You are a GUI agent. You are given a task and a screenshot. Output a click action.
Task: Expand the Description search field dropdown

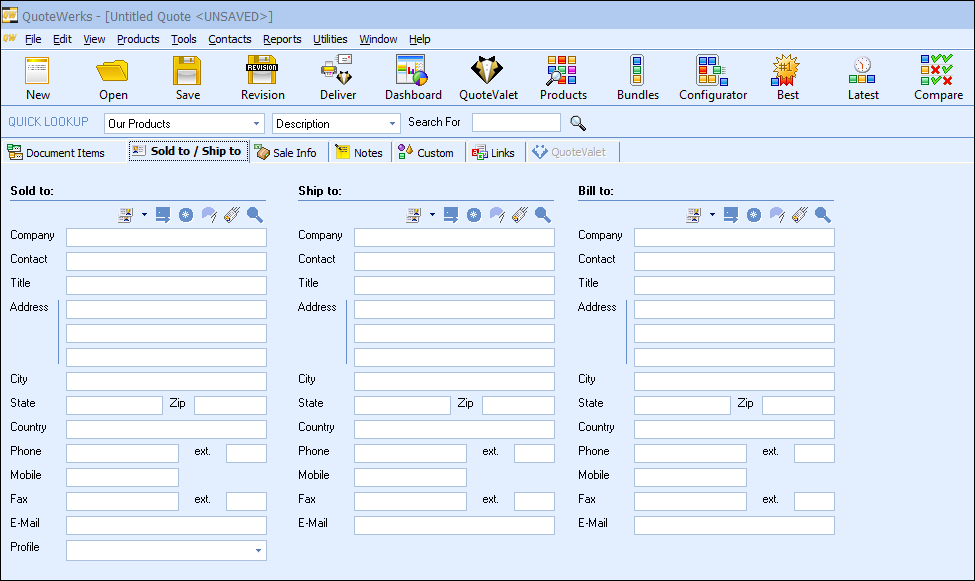pyautogui.click(x=392, y=124)
